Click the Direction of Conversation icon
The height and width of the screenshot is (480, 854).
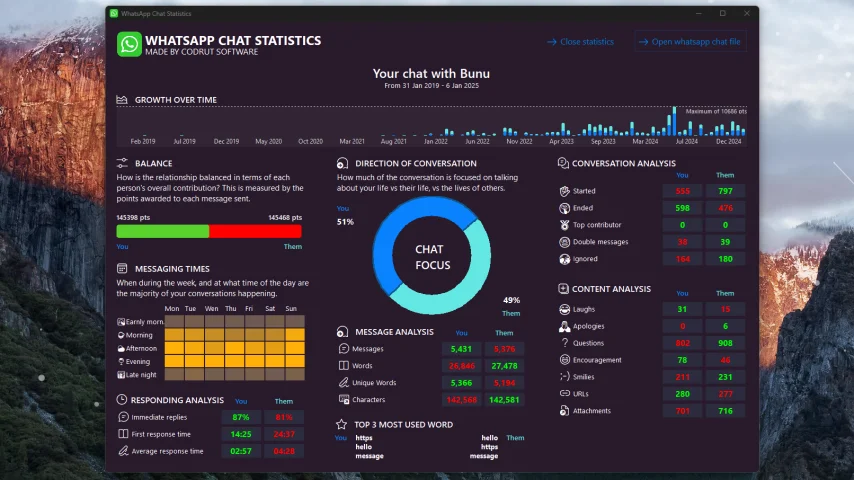343,163
